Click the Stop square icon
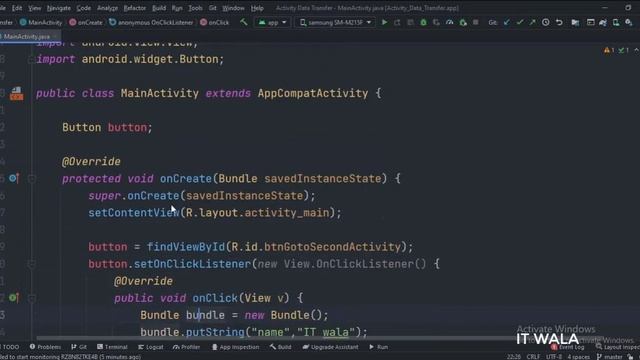640x360 pixels. pos(476,22)
